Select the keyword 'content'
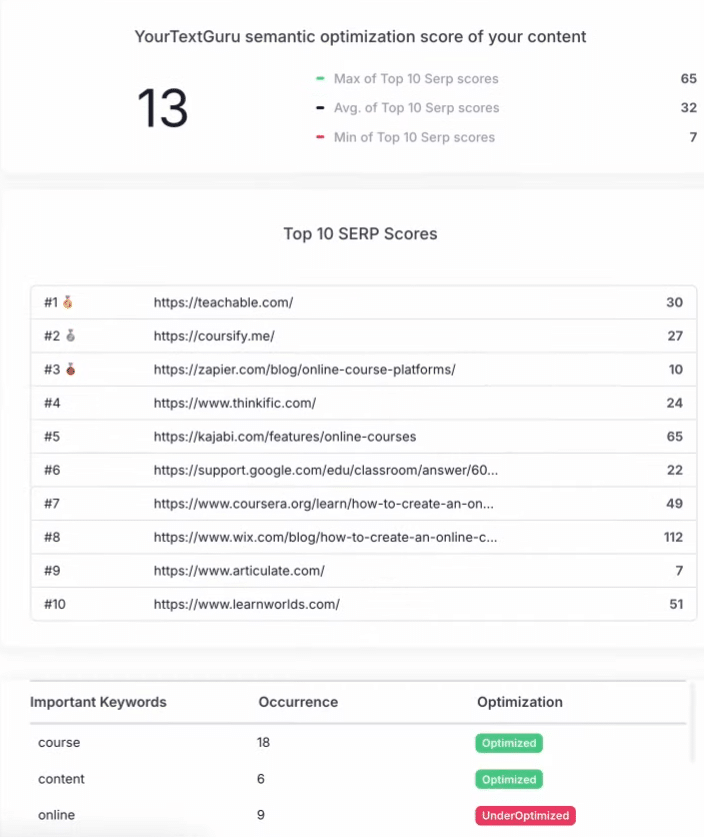 coord(61,779)
